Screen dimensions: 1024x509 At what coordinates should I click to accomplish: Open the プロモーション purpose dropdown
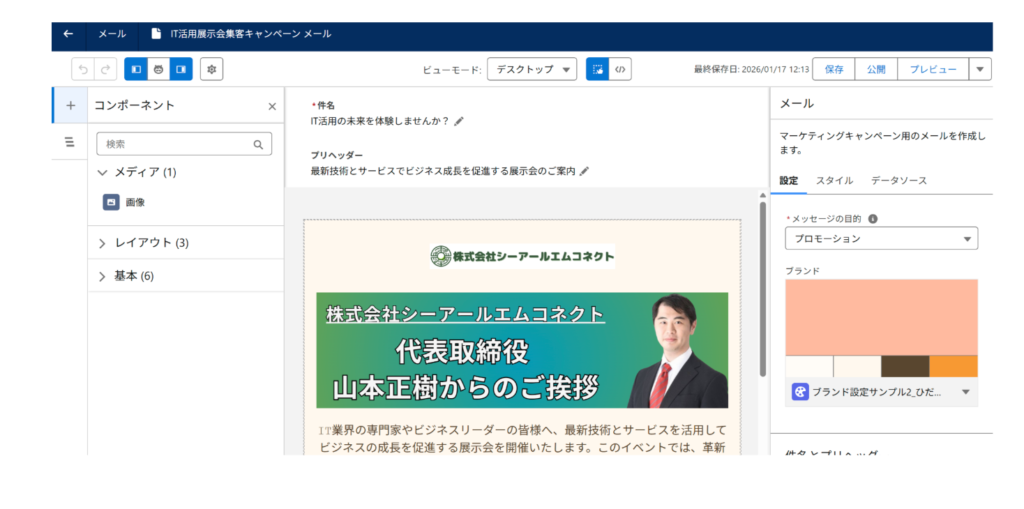[882, 238]
